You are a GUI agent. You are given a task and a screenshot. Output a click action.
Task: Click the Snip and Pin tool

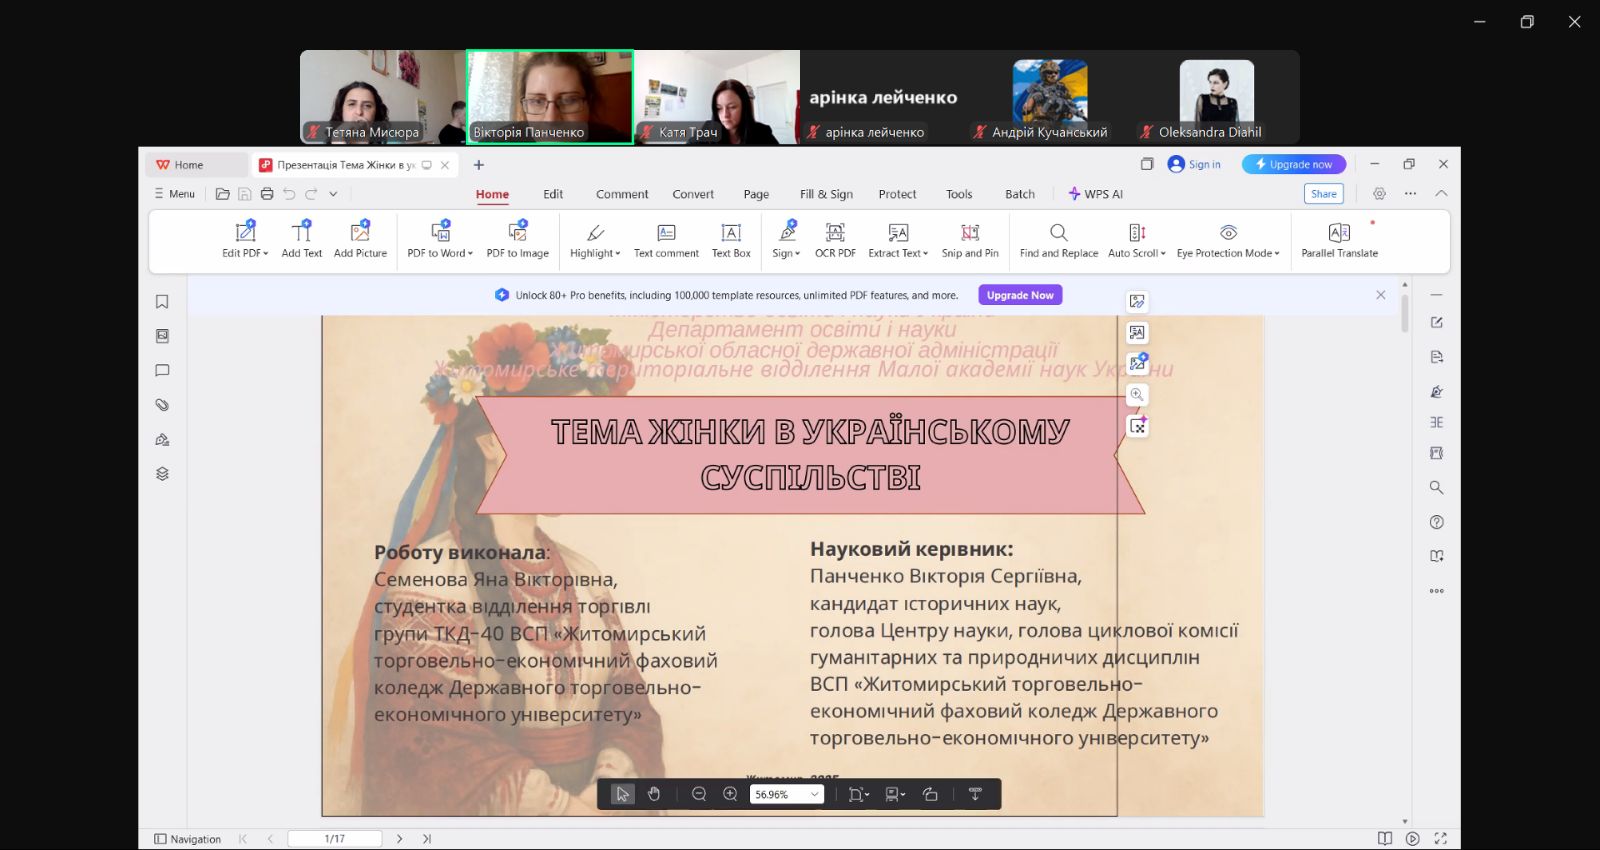click(969, 240)
